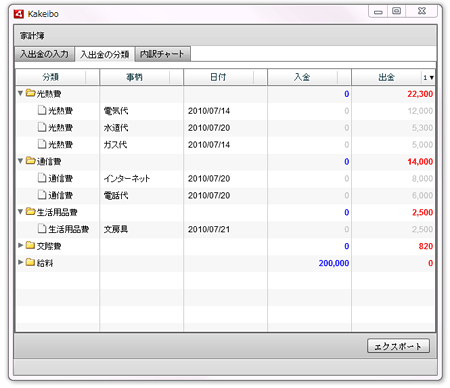The image size is (450, 388).
Task: Click the 5,300 amount for 水道代
Action: click(422, 128)
